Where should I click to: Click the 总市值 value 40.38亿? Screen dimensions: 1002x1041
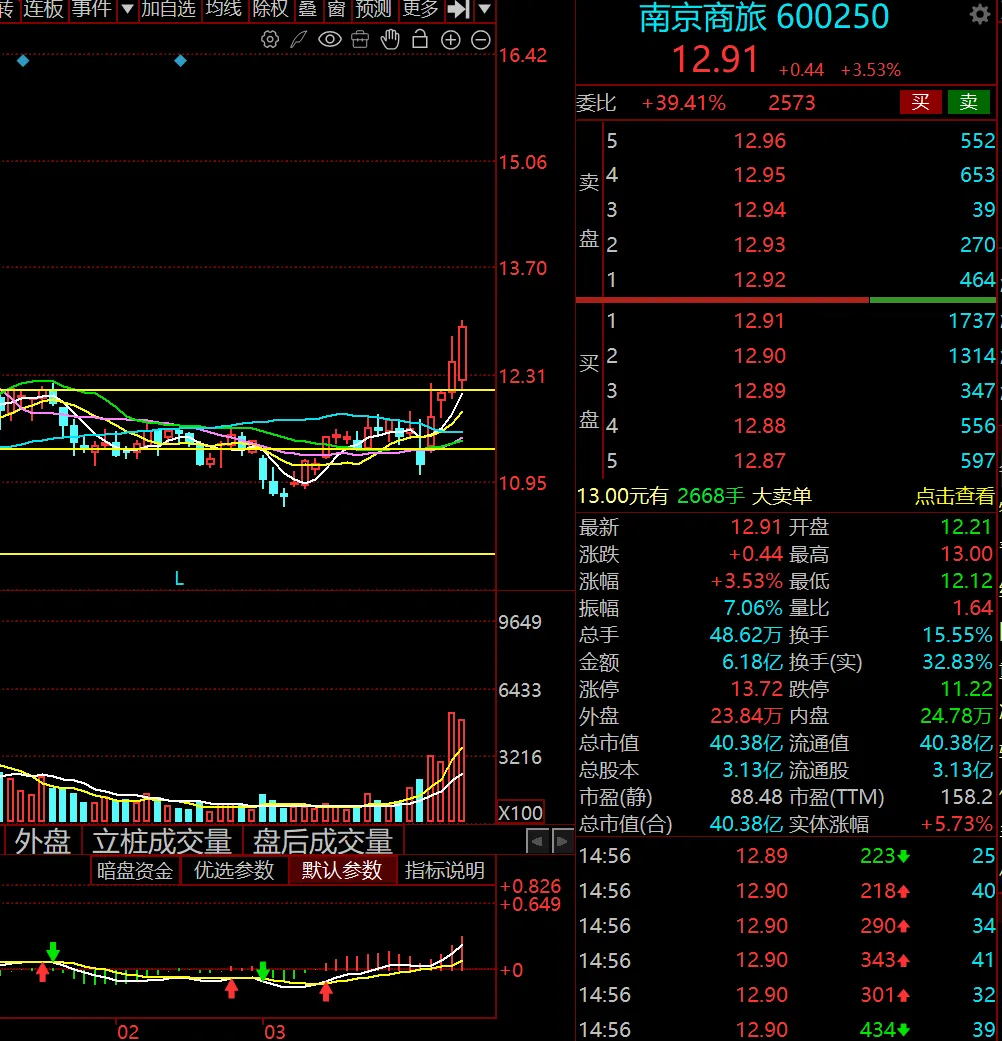[746, 743]
